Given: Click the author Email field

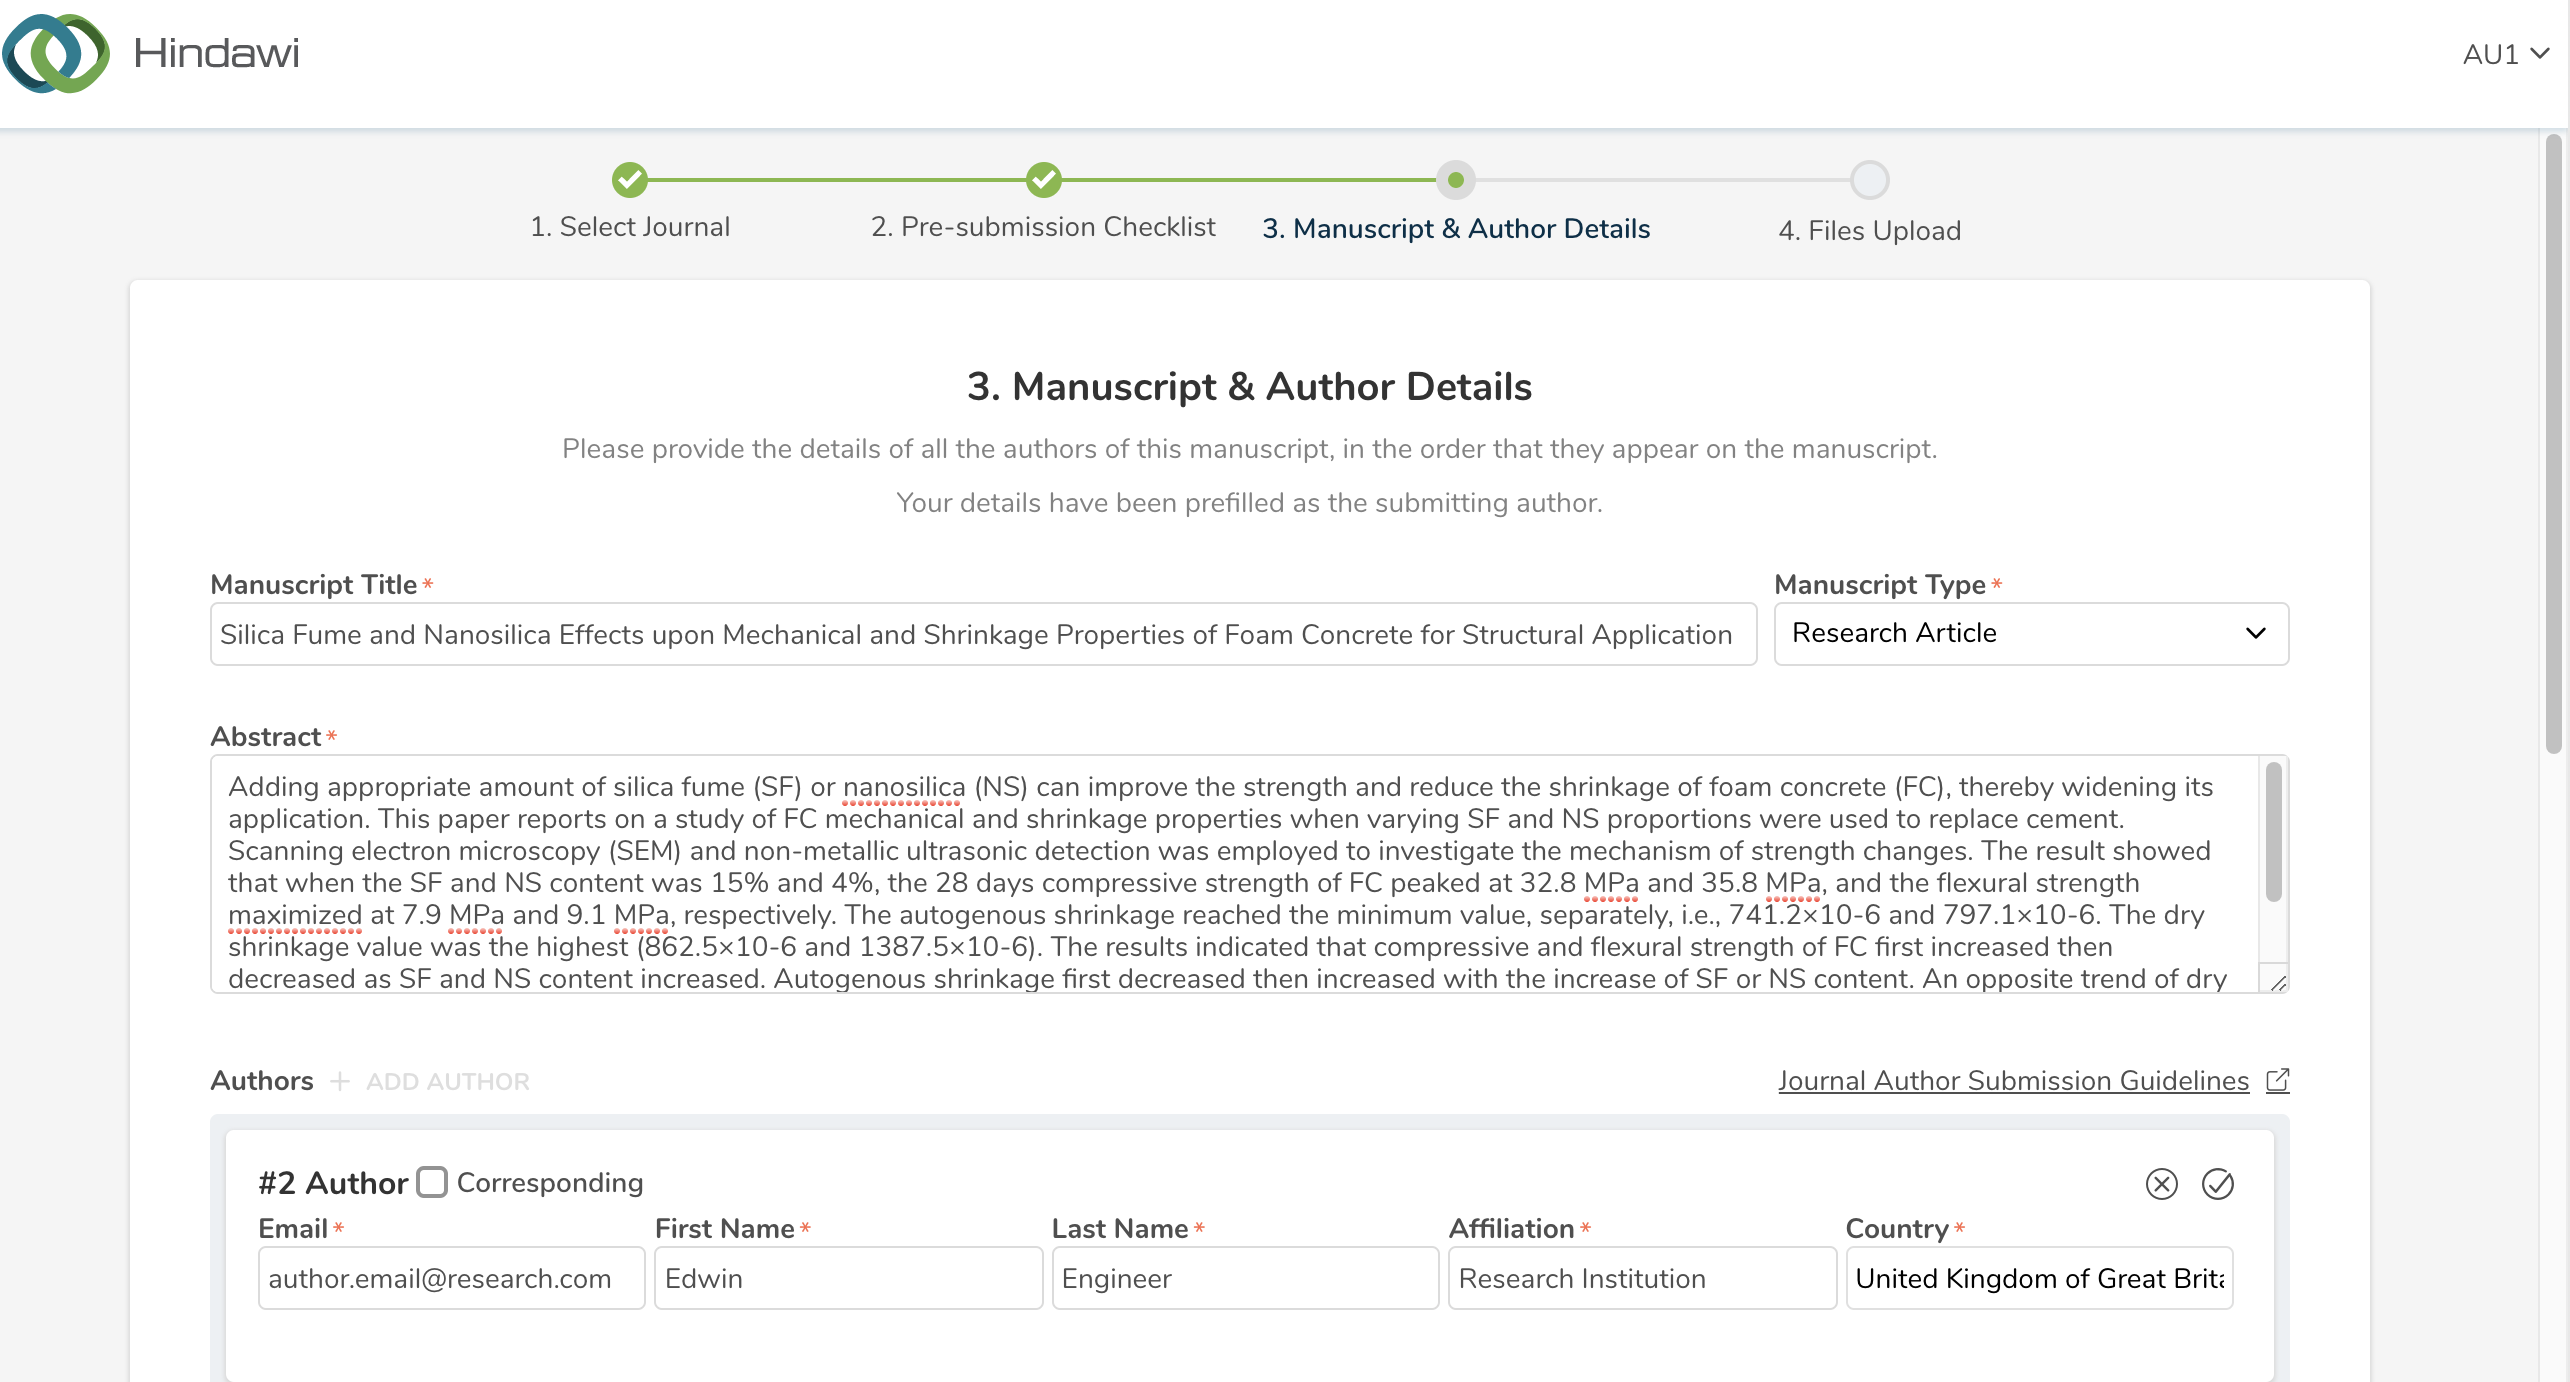Looking at the screenshot, I should (451, 1278).
